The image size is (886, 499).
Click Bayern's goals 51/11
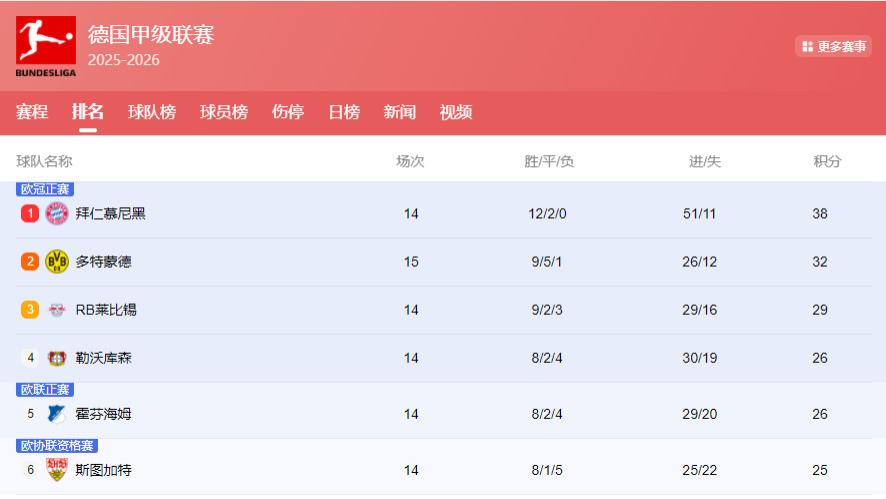tap(700, 214)
